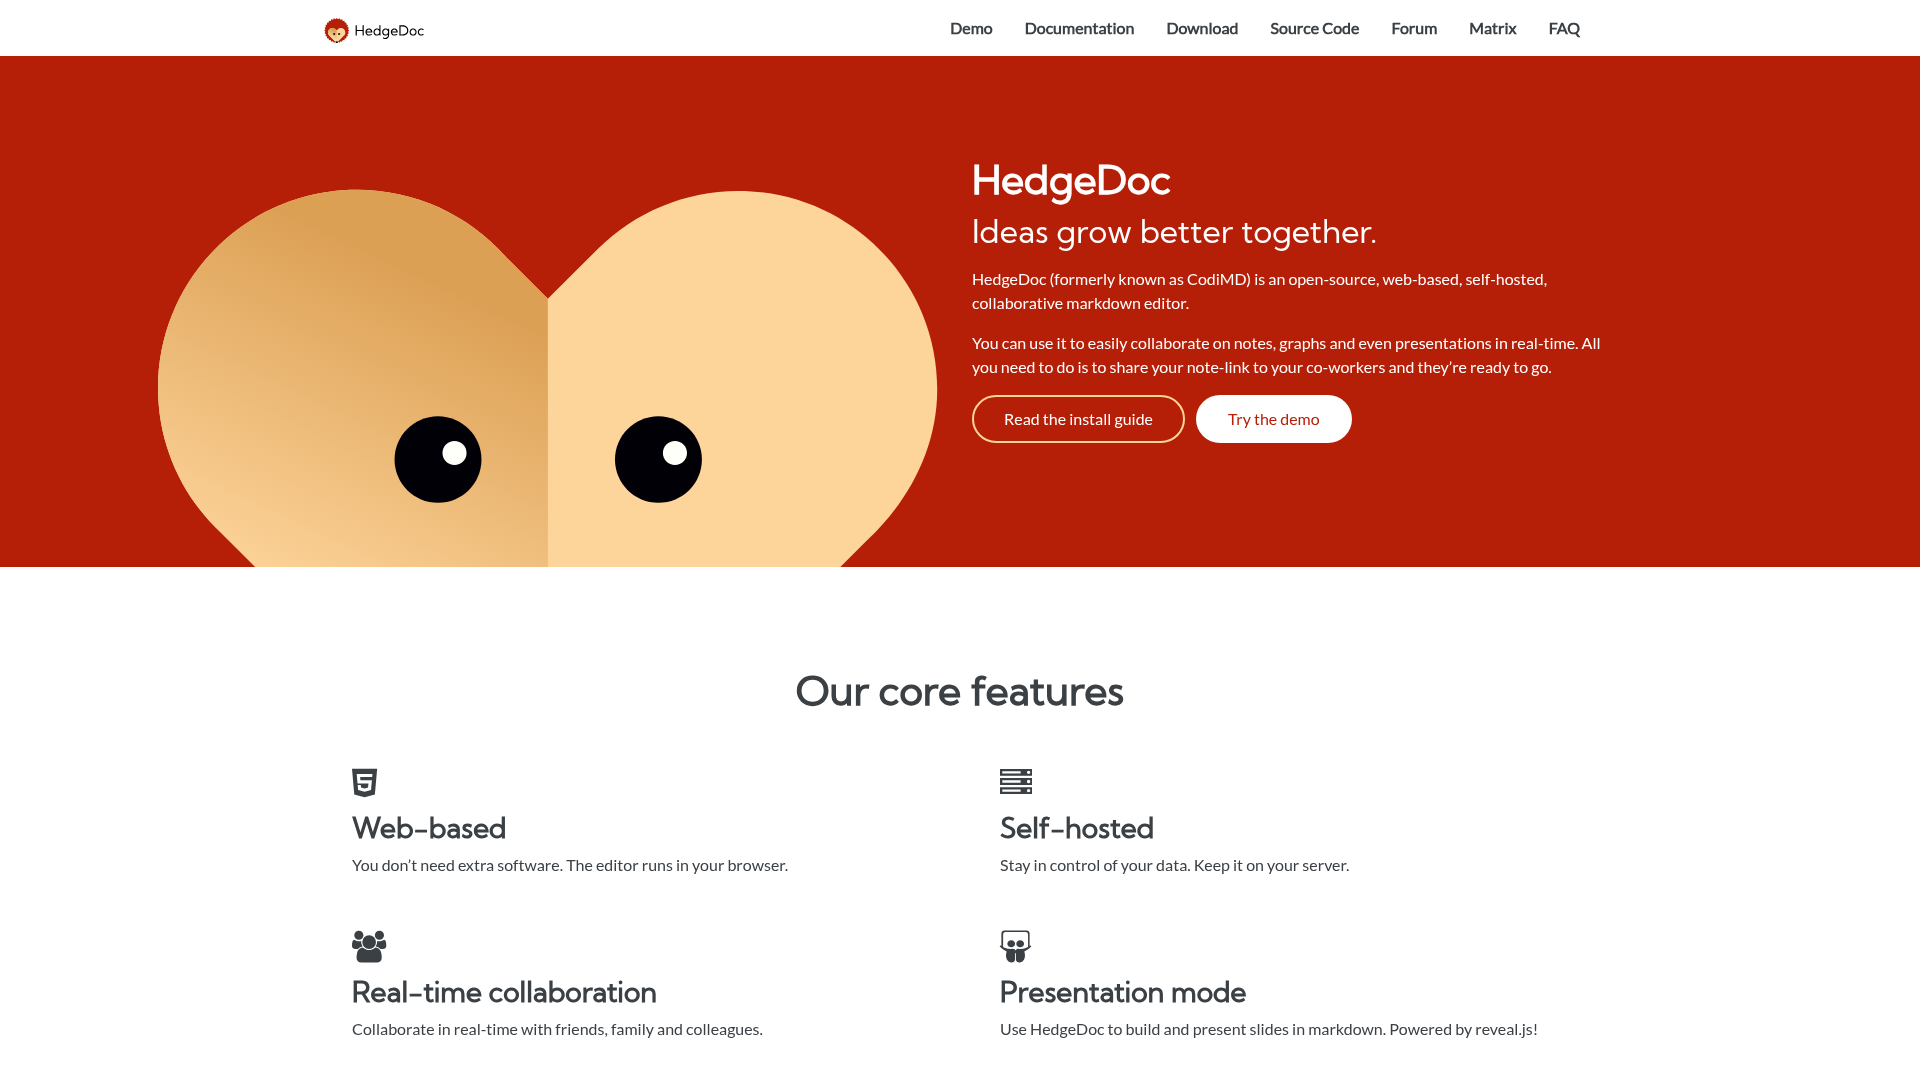Open the Download page
The image size is (1920, 1080).
point(1202,28)
